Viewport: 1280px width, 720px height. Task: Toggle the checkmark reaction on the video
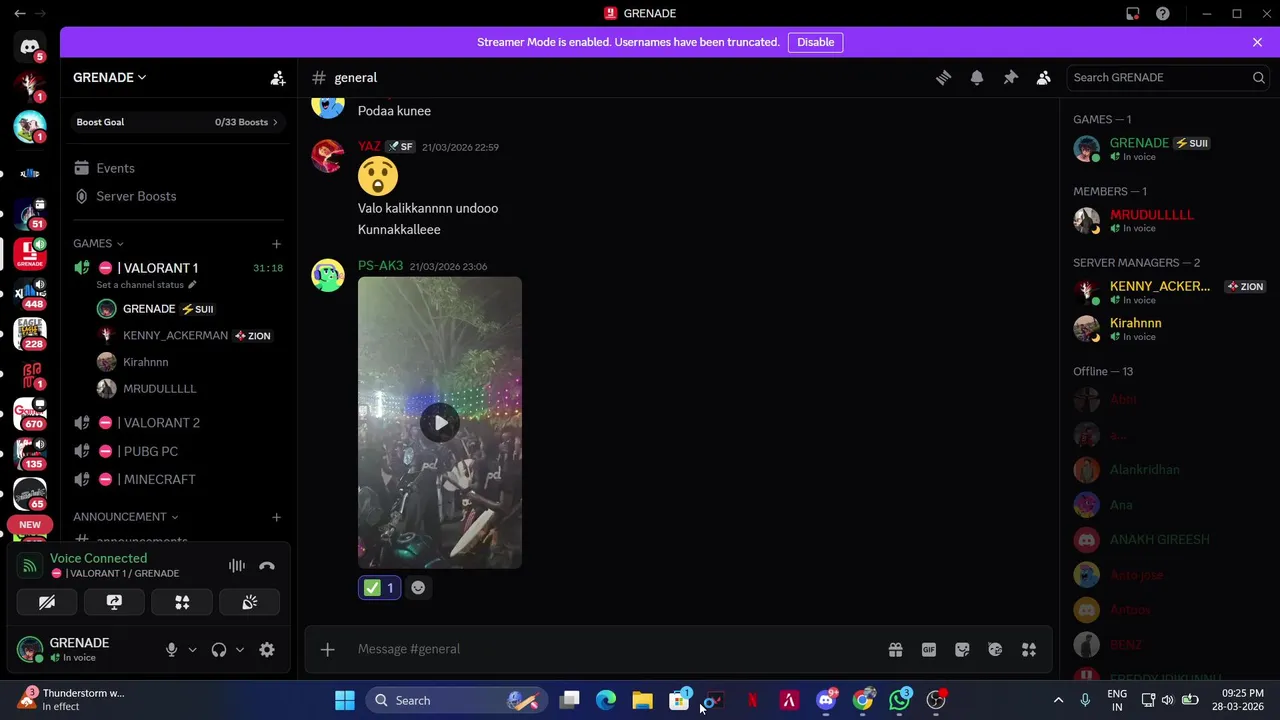379,588
